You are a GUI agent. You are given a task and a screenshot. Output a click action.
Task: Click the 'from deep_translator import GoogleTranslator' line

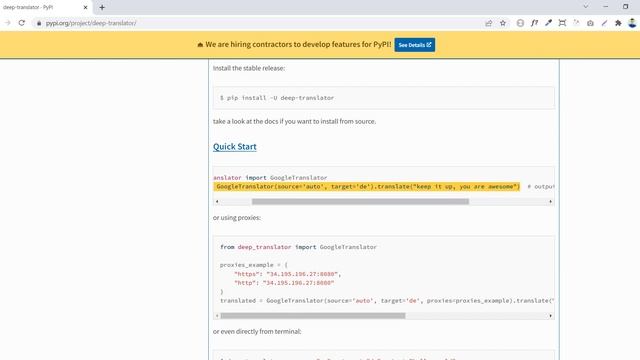click(x=298, y=247)
